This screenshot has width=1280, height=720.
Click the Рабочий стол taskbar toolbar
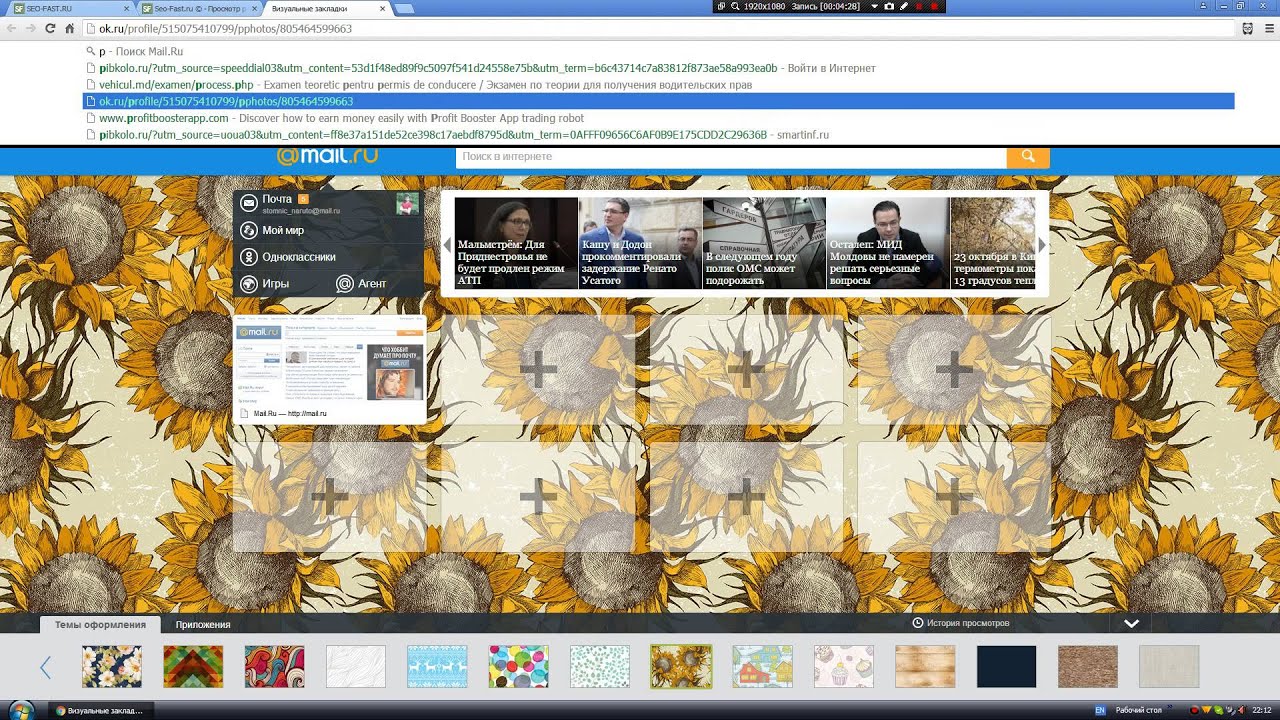click(x=1139, y=710)
